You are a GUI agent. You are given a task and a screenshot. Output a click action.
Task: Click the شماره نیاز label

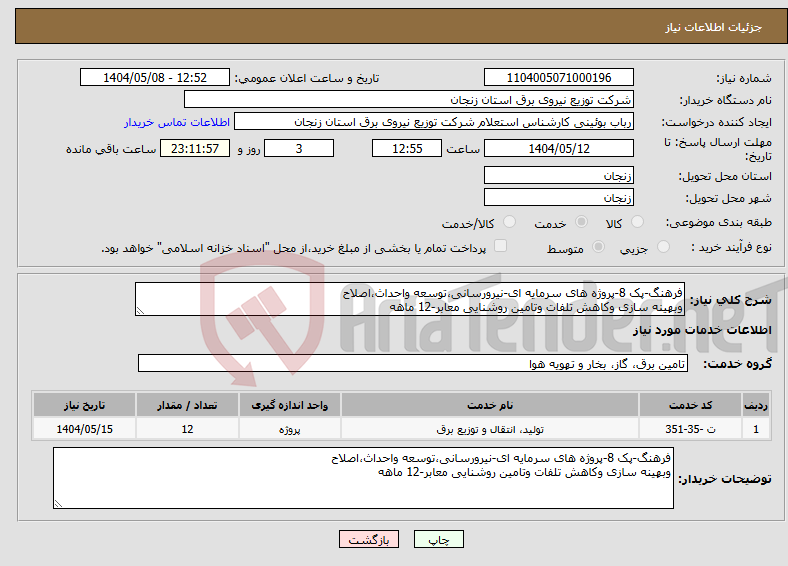[x=744, y=78]
